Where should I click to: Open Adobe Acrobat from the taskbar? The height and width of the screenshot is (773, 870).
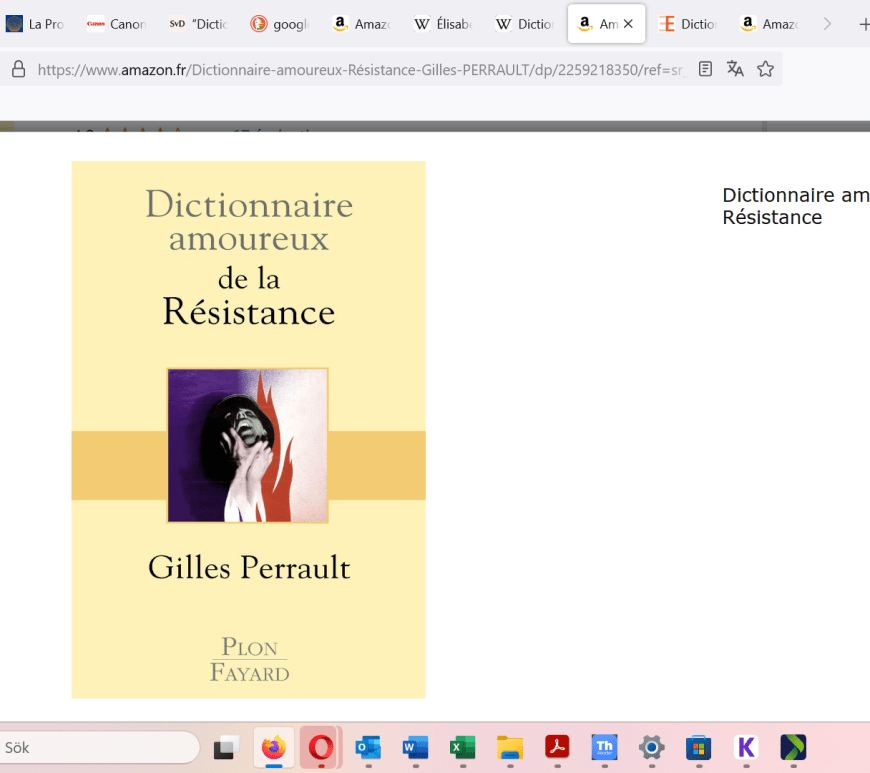tap(557, 747)
